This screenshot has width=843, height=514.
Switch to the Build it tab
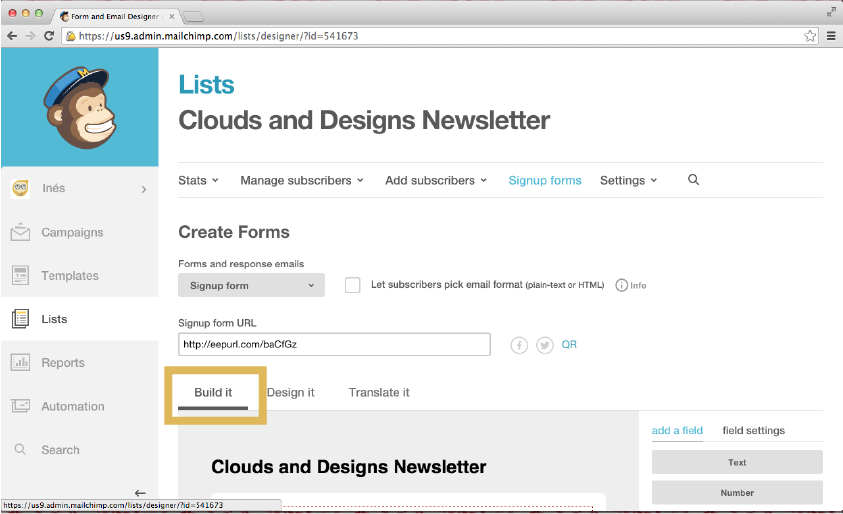pos(213,392)
